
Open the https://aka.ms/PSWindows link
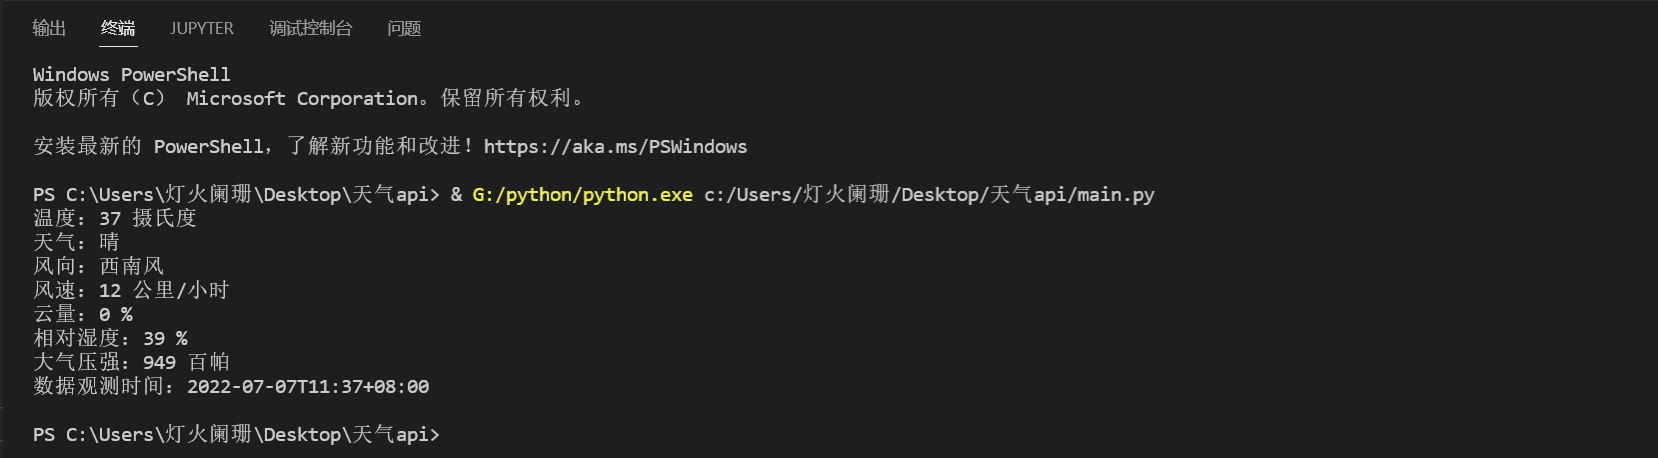point(615,147)
